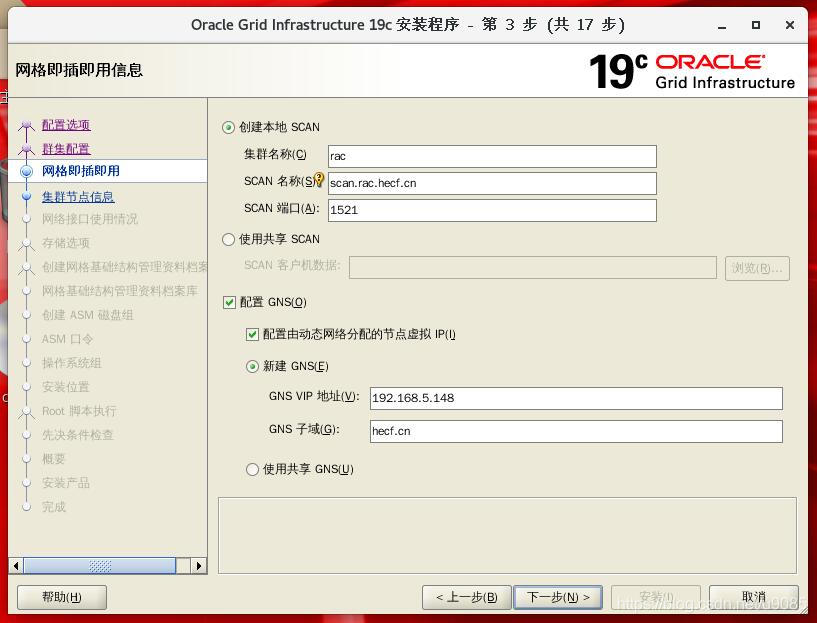Select the 使用共享 GNS radio button
817x623 pixels.
click(x=252, y=469)
